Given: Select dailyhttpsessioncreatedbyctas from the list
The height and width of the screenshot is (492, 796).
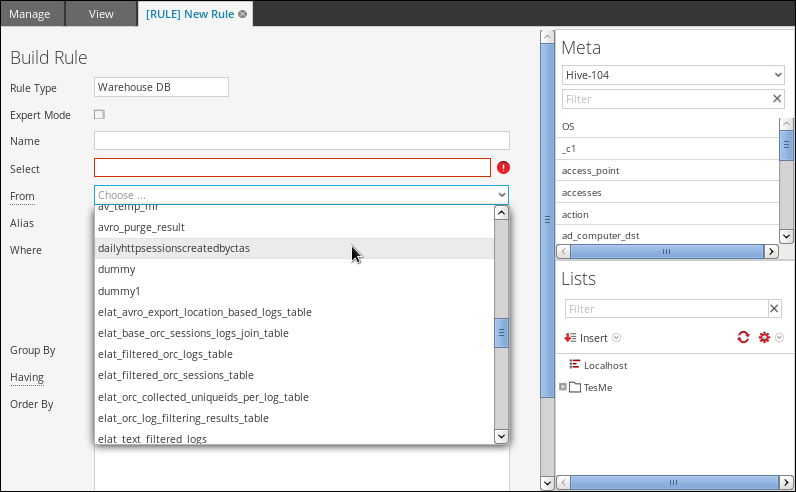Looking at the screenshot, I should pyautogui.click(x=174, y=248).
